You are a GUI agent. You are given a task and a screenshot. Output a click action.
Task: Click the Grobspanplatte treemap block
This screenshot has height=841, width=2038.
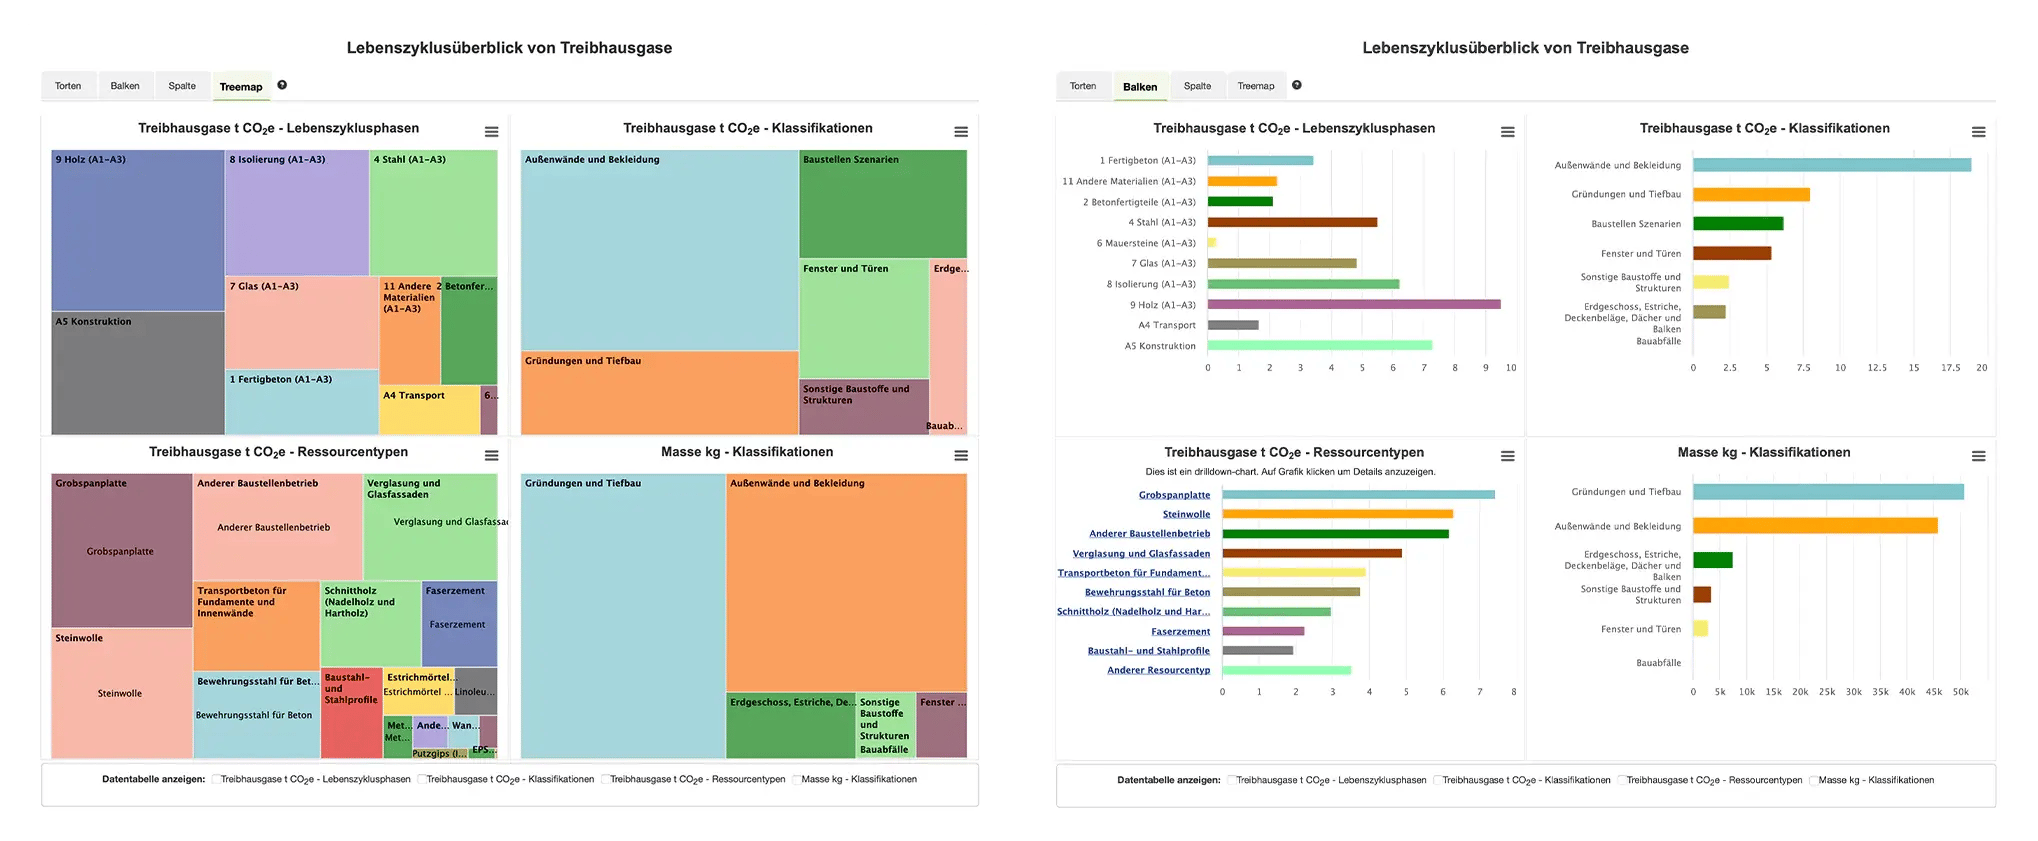point(121,551)
